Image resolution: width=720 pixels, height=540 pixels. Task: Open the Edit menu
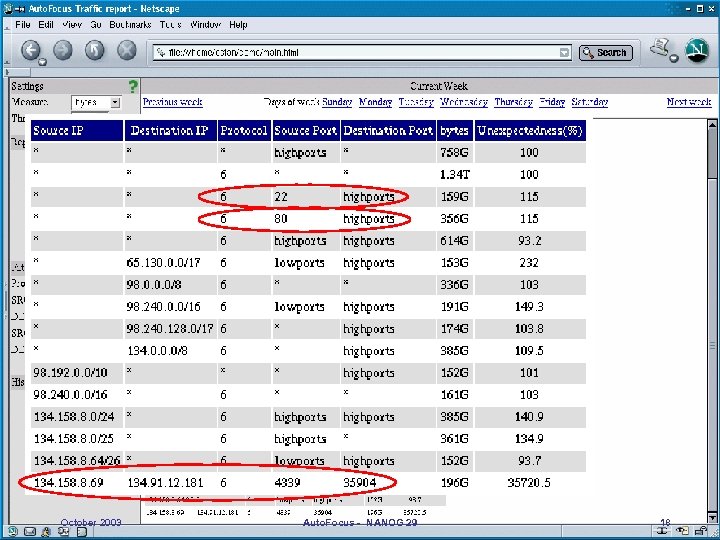coord(46,25)
